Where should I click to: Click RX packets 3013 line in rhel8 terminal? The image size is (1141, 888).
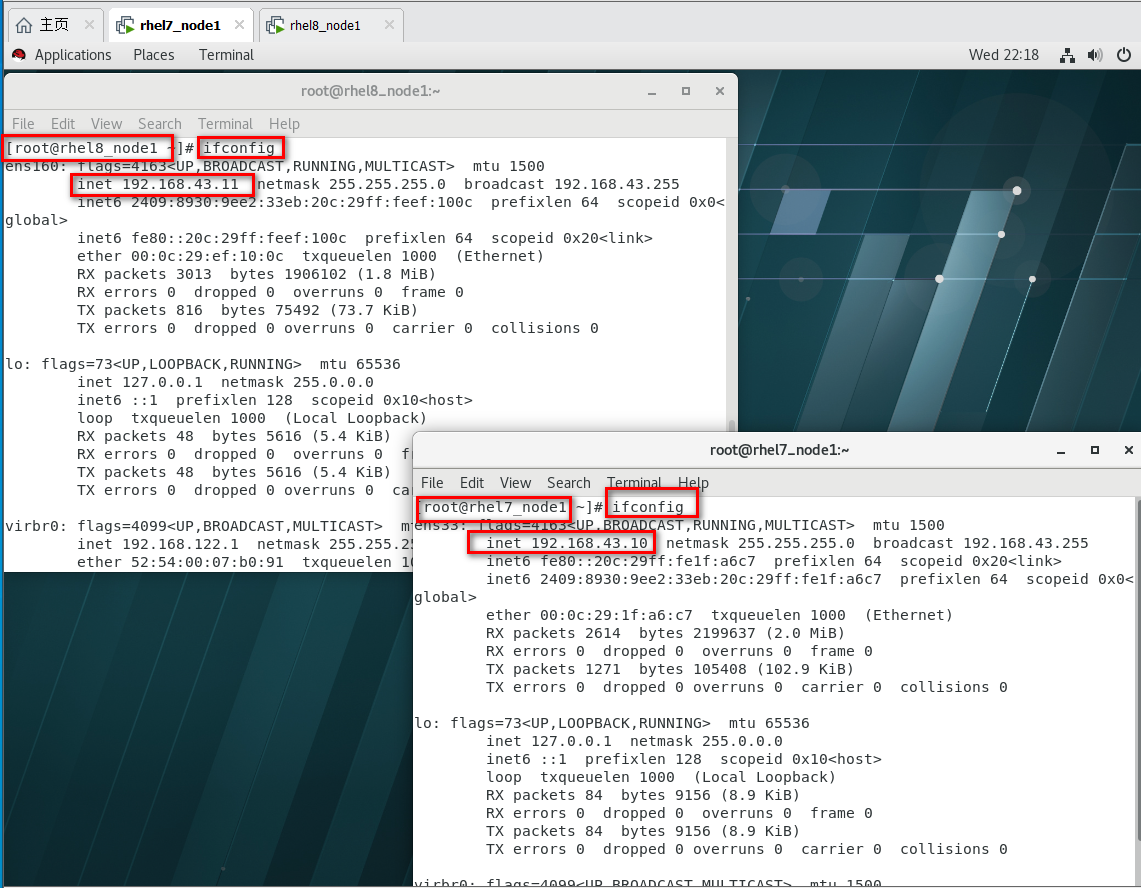click(x=256, y=274)
